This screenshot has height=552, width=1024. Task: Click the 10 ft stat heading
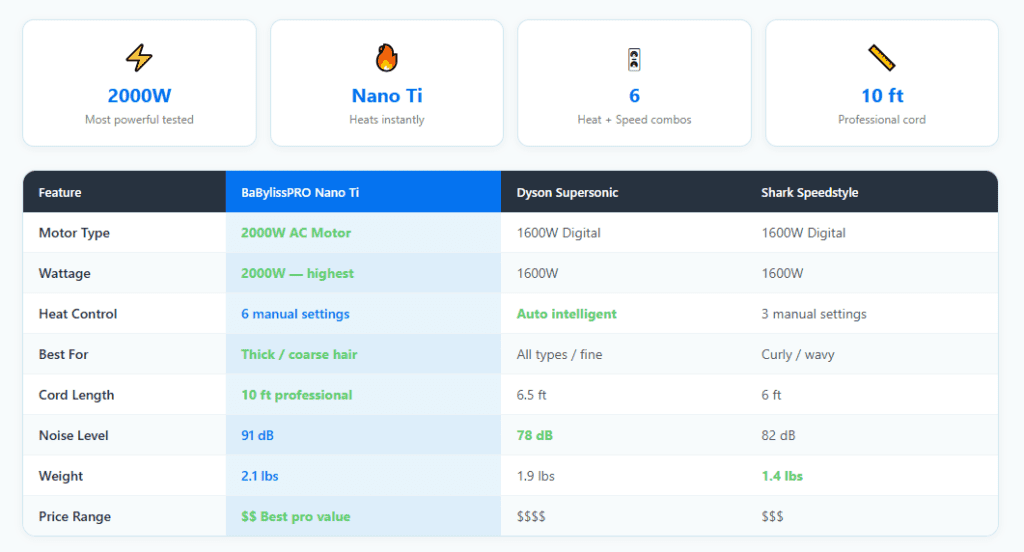pos(882,95)
